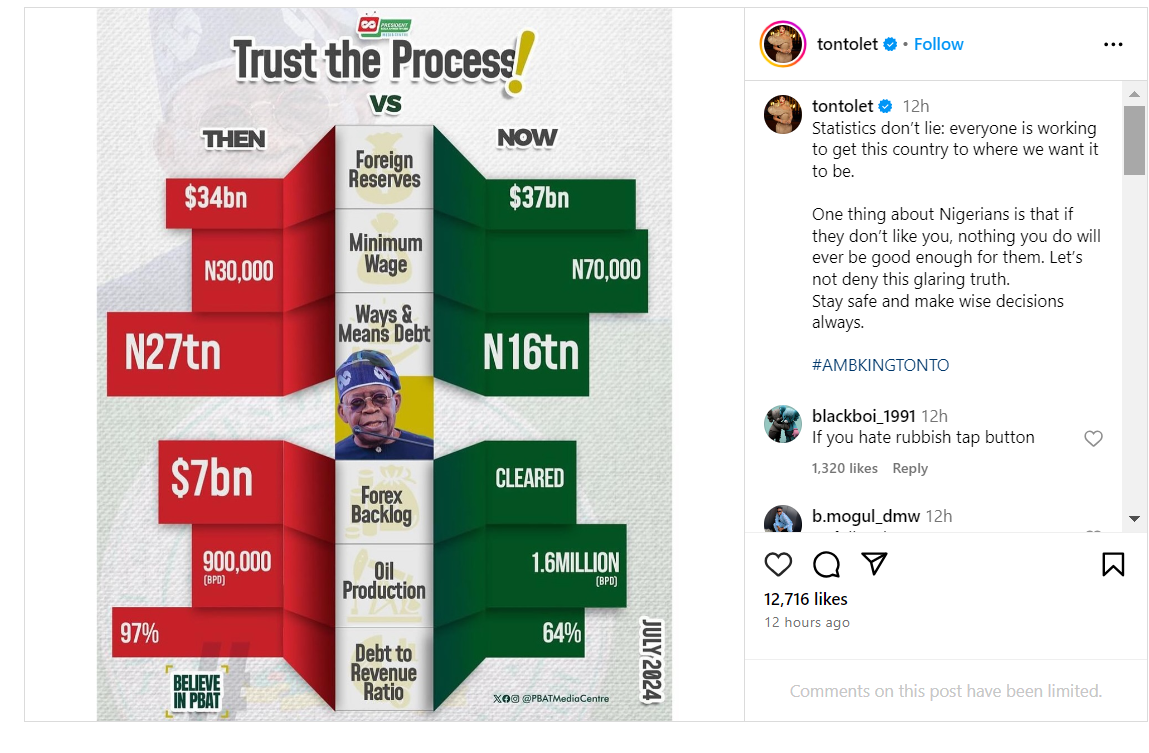This screenshot has height=753, width=1149.
Task: Open b.mogul_dmw username link
Action: point(866,516)
